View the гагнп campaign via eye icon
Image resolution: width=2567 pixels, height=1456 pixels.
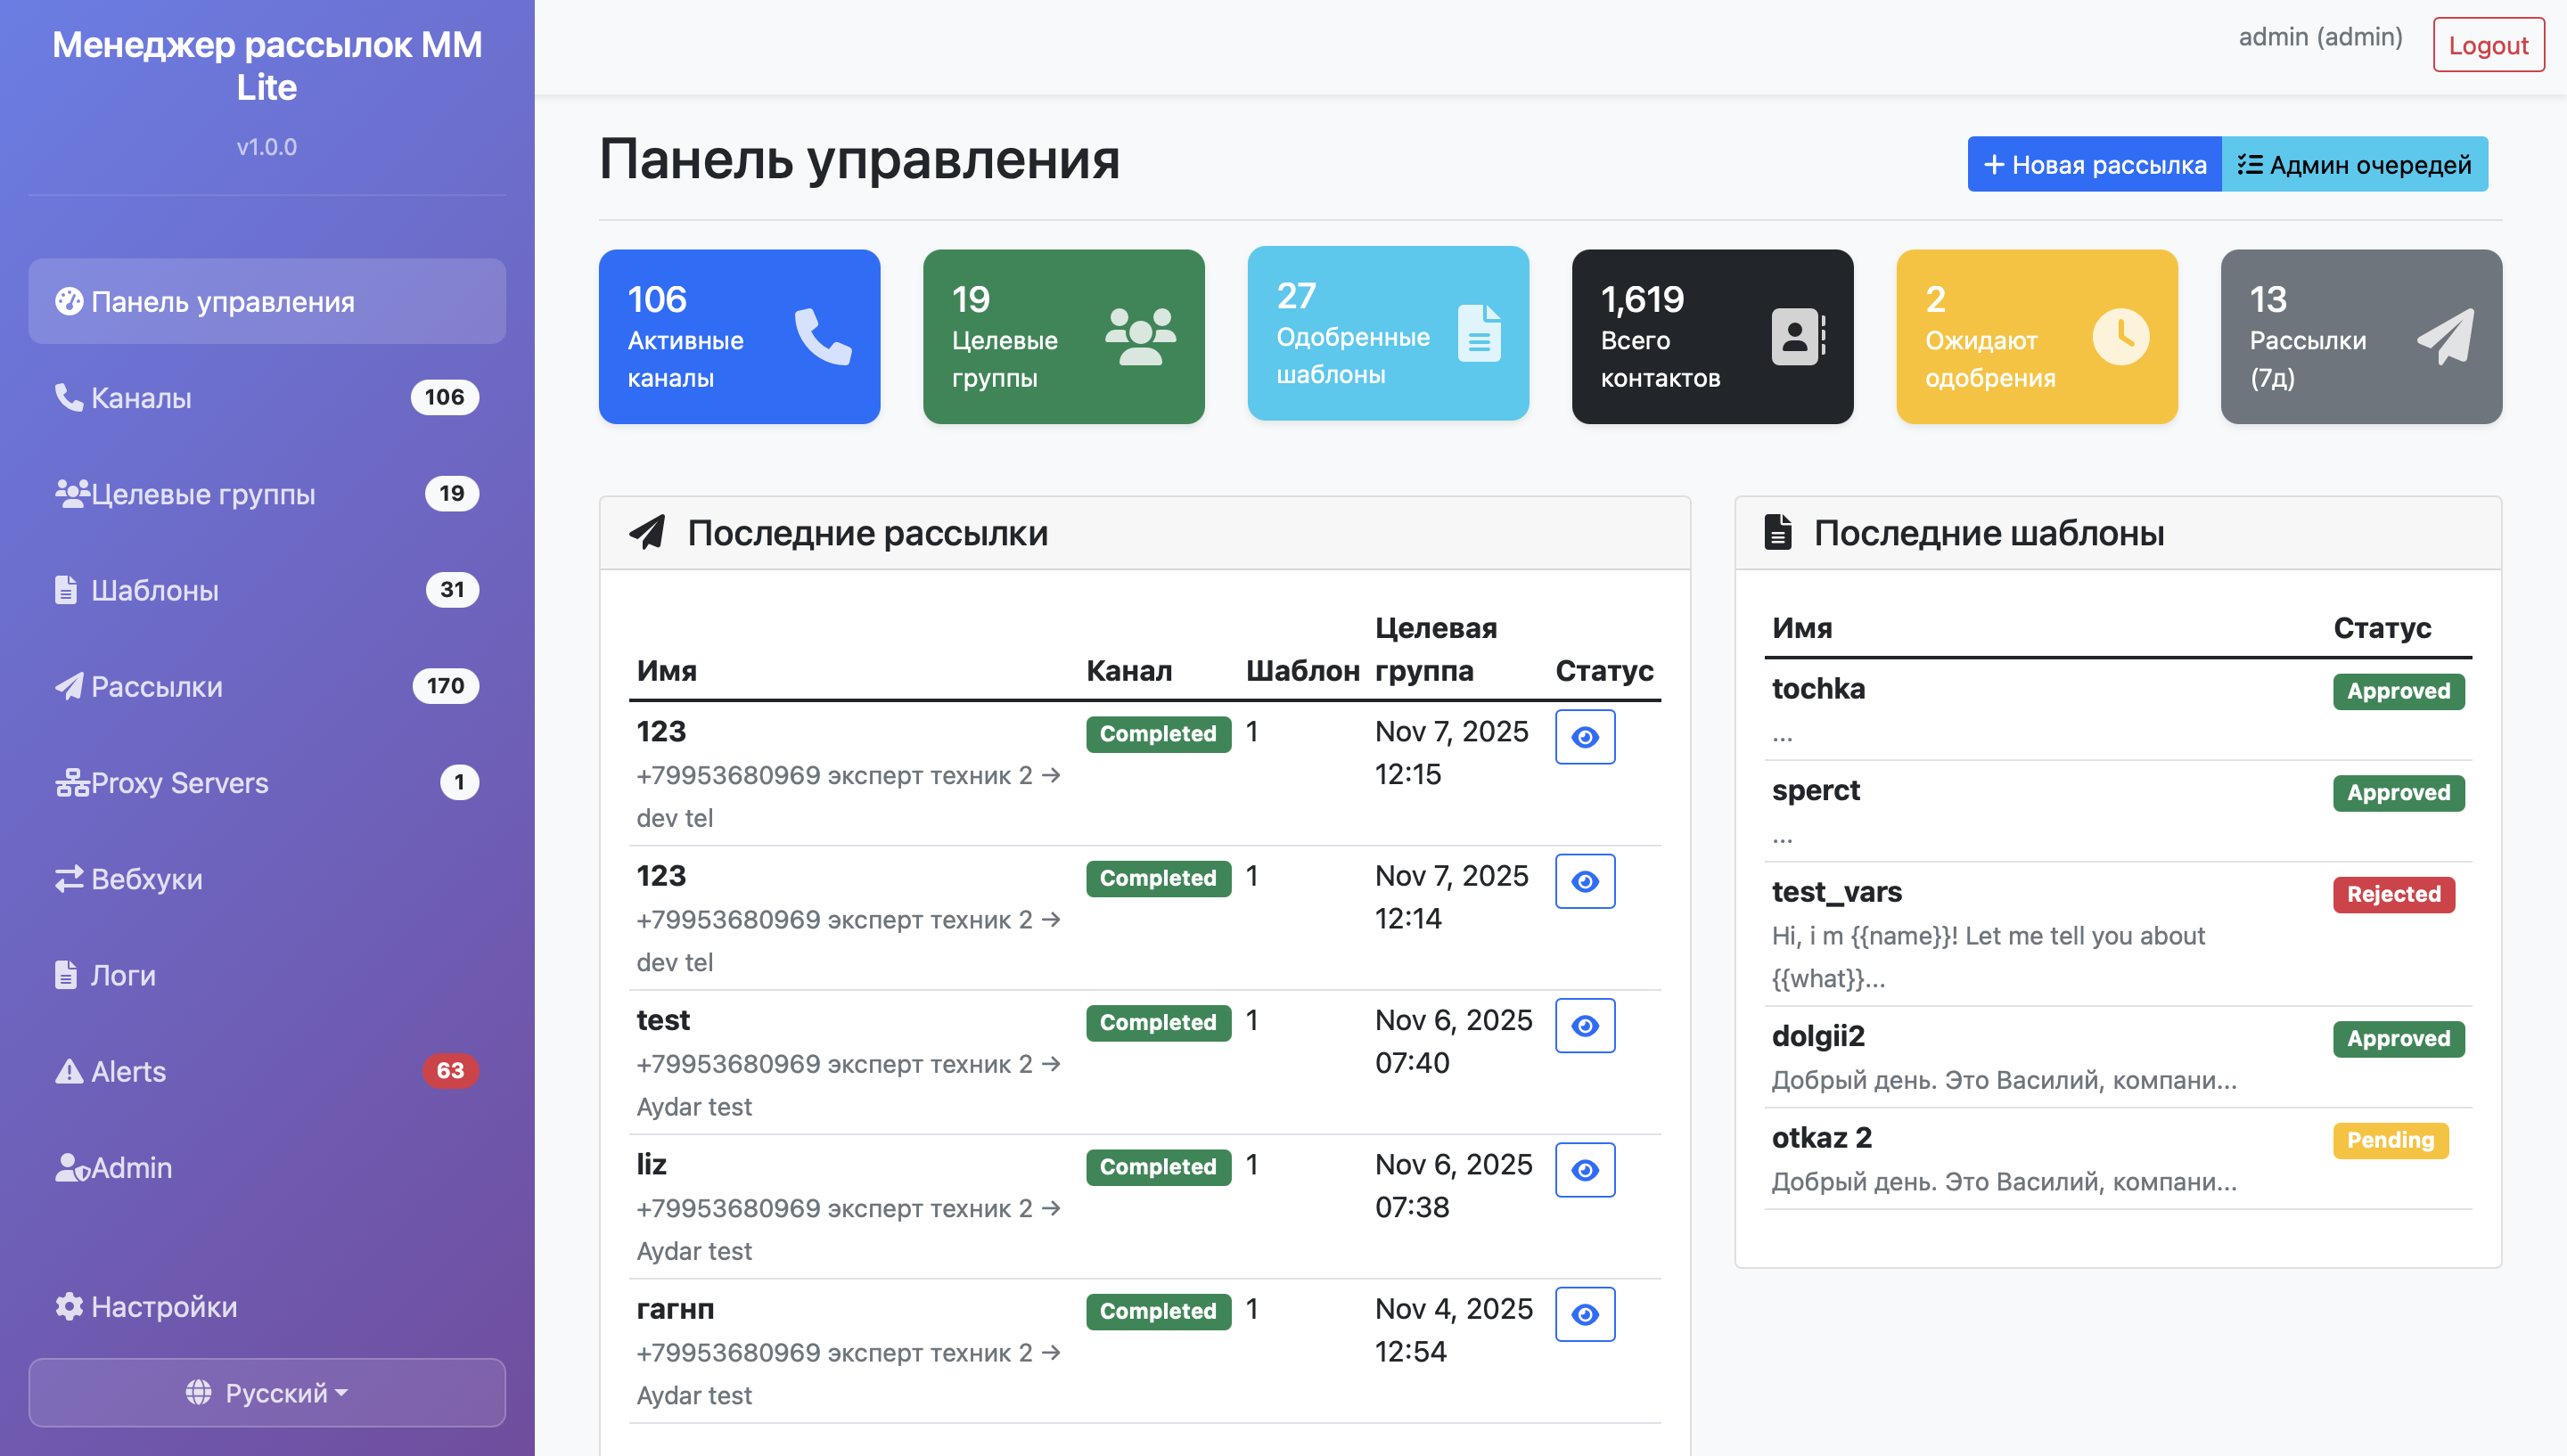[x=1584, y=1314]
